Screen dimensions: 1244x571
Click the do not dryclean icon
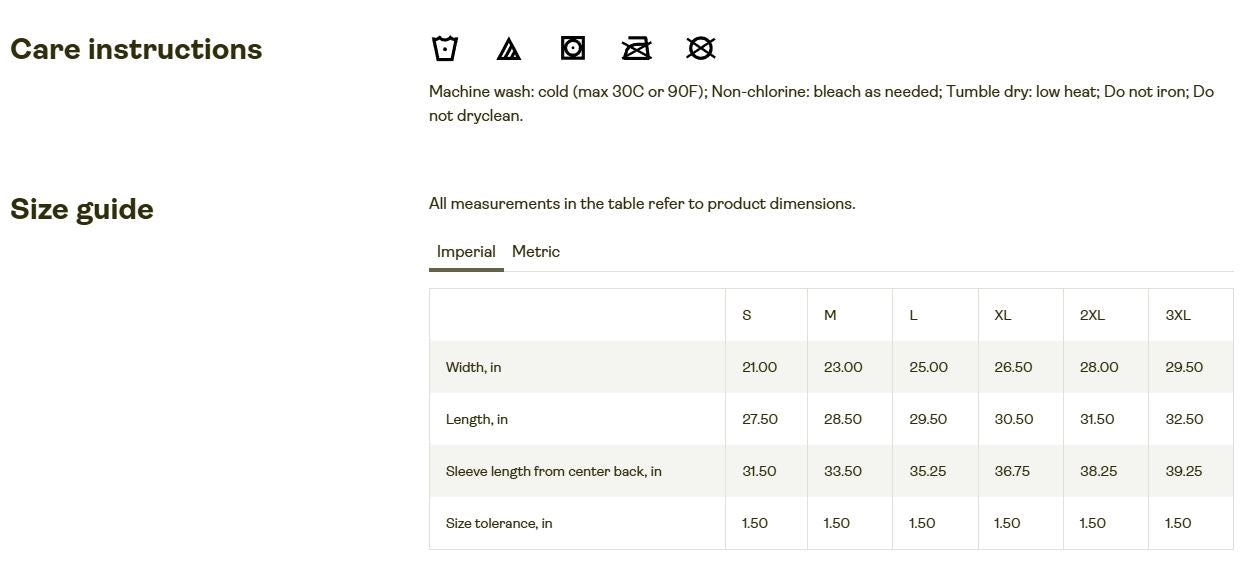coord(701,48)
